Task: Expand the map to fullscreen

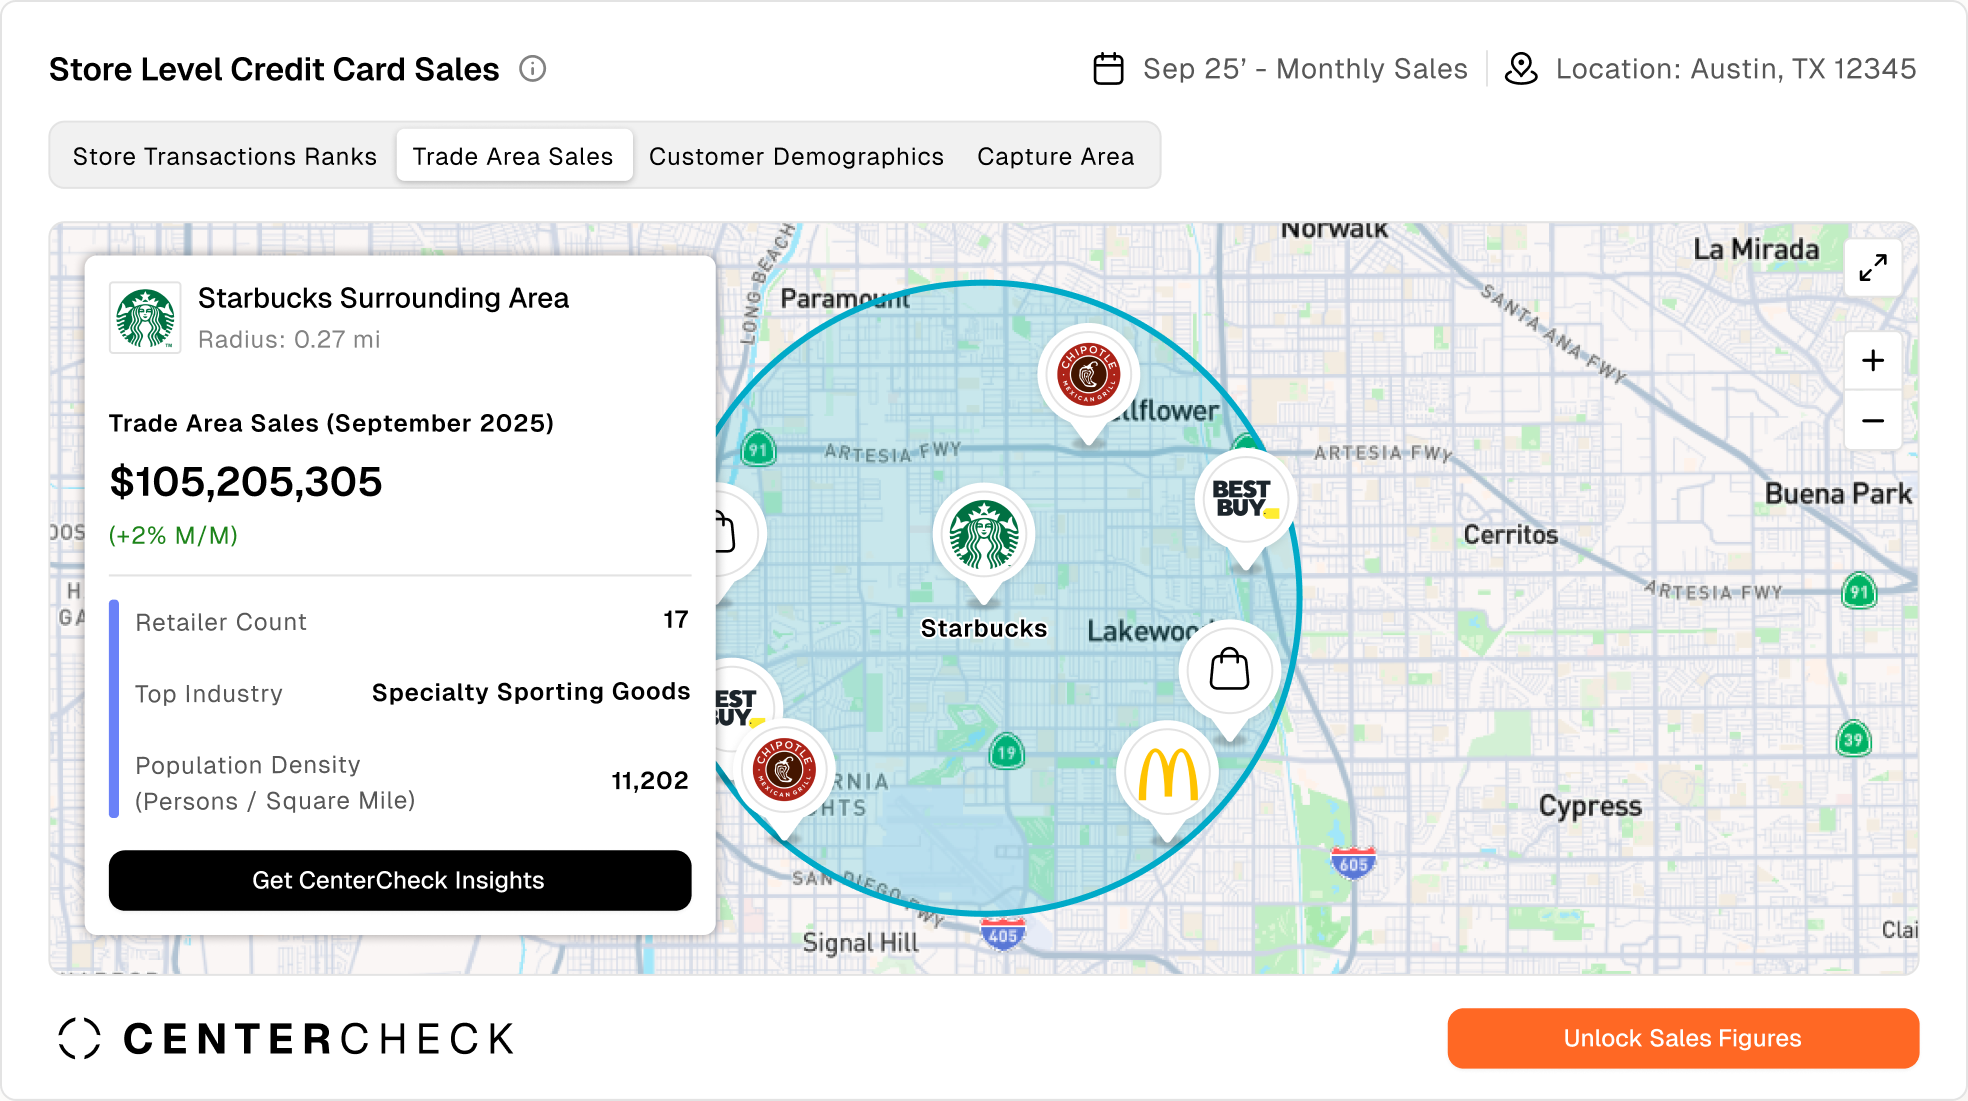Action: tap(1872, 268)
